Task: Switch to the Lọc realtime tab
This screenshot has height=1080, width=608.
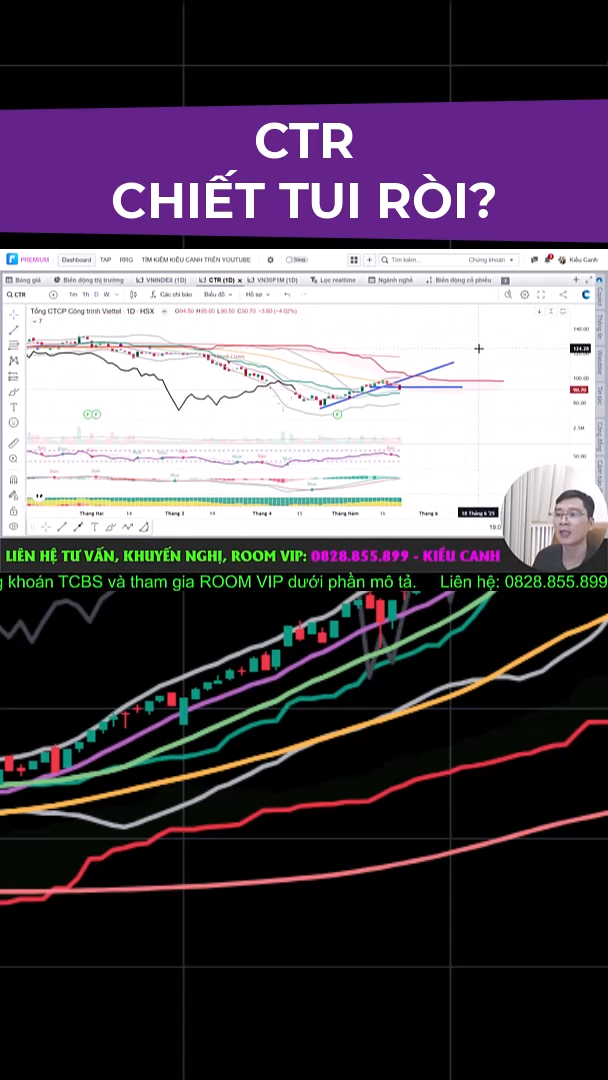Action: (333, 280)
